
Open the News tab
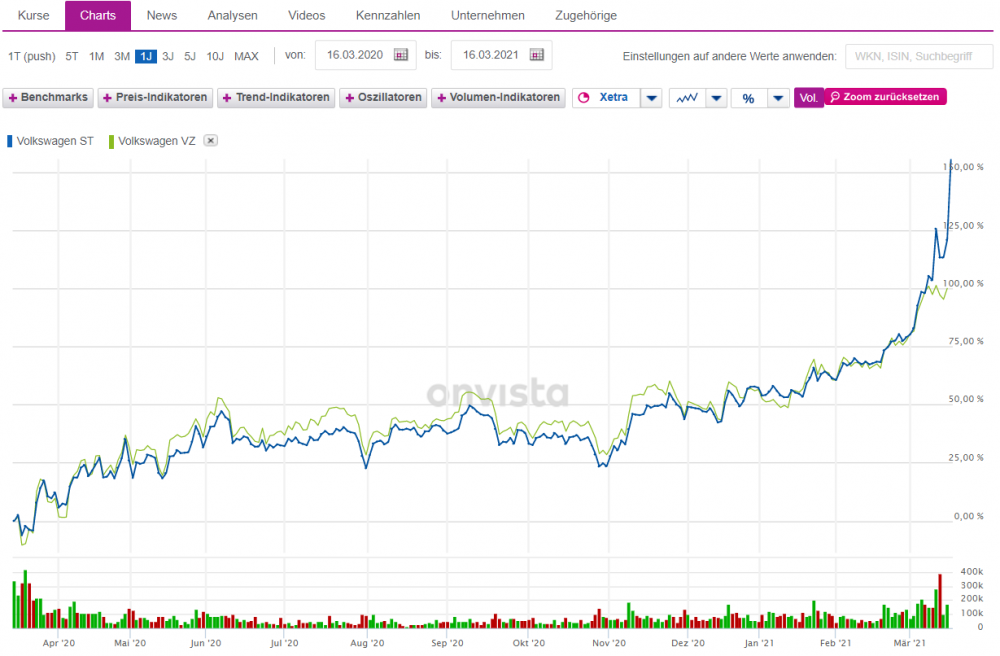click(x=162, y=16)
